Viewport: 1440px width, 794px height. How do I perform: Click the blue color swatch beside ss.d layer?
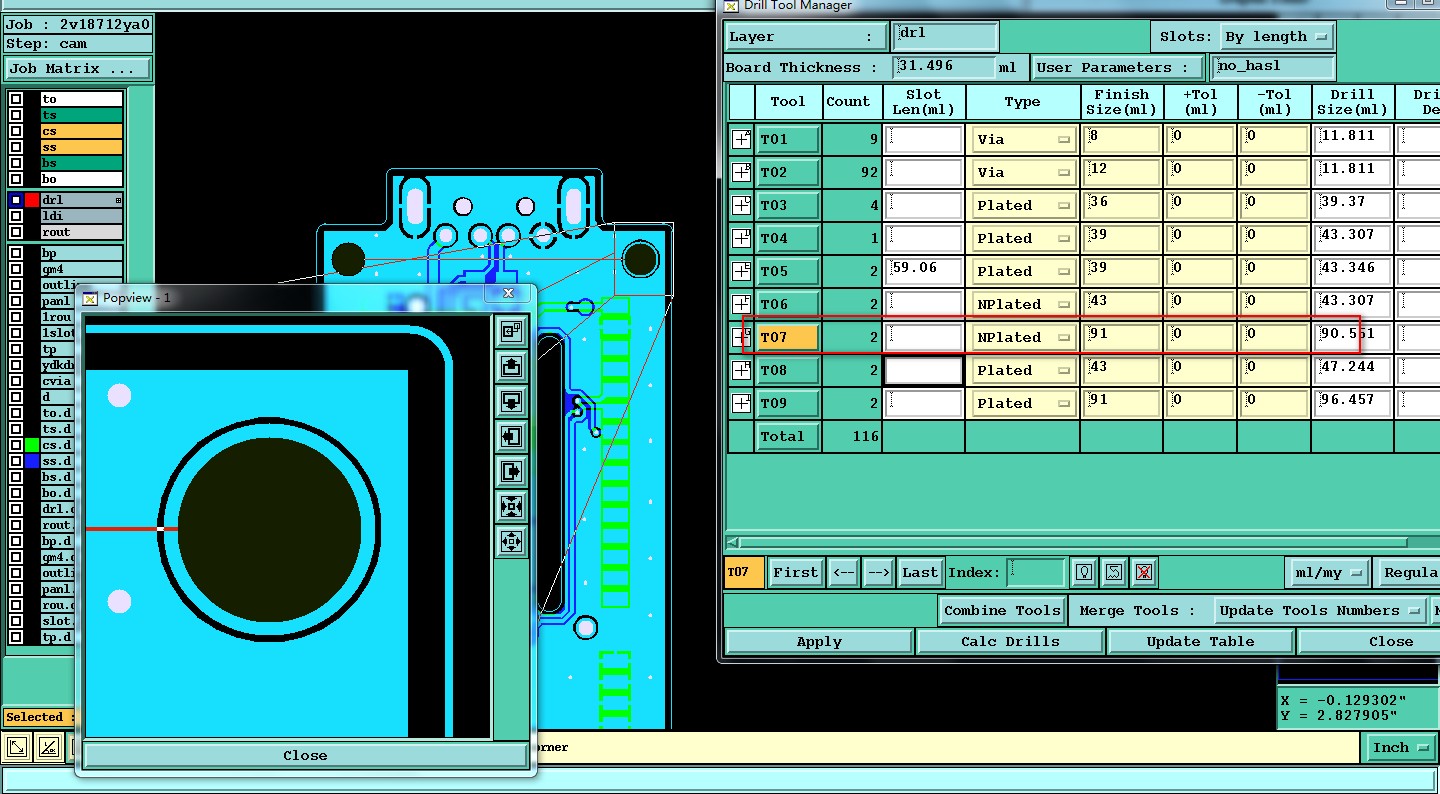coord(32,461)
